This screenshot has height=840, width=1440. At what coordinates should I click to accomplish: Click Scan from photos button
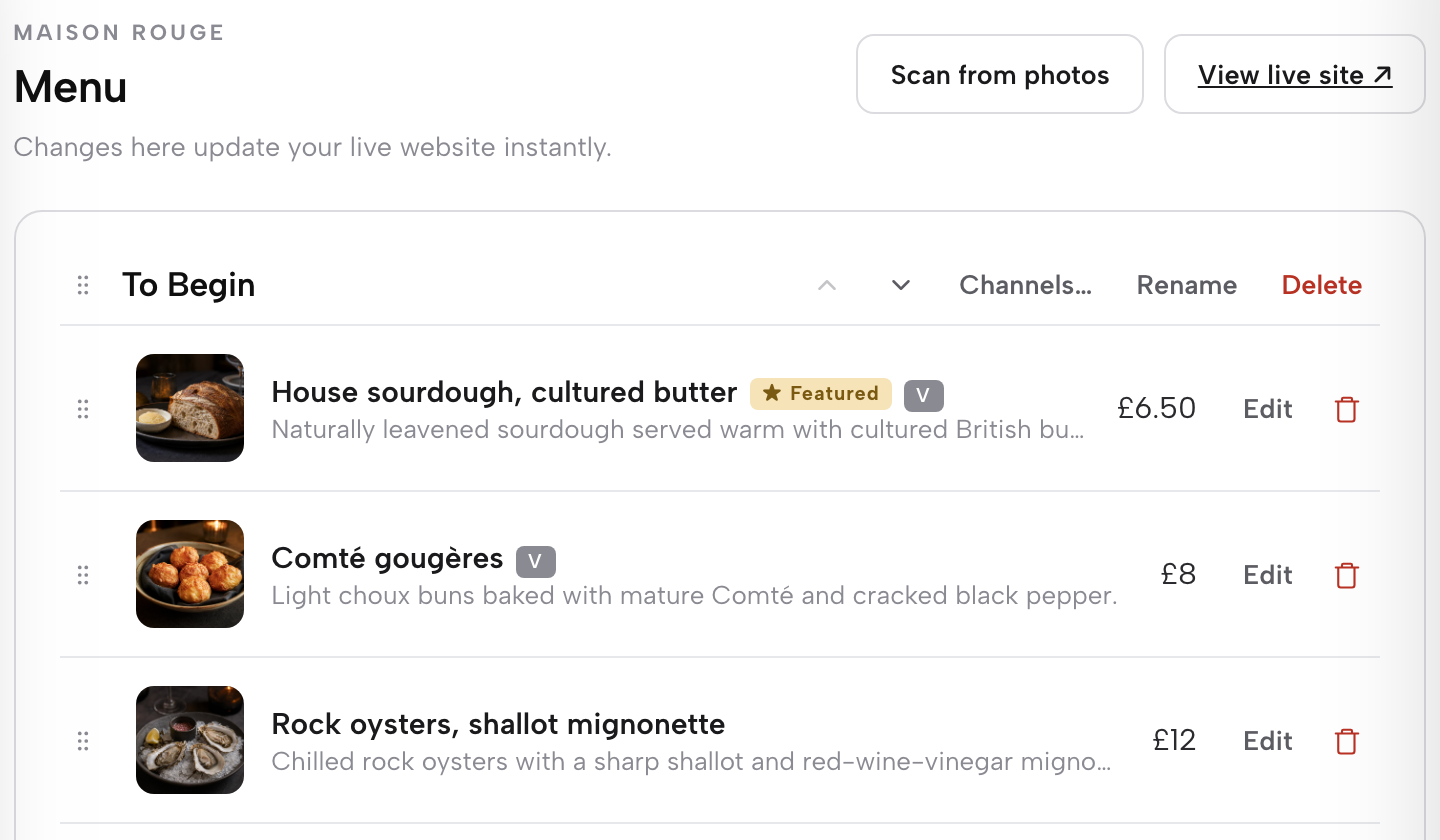click(x=1000, y=75)
